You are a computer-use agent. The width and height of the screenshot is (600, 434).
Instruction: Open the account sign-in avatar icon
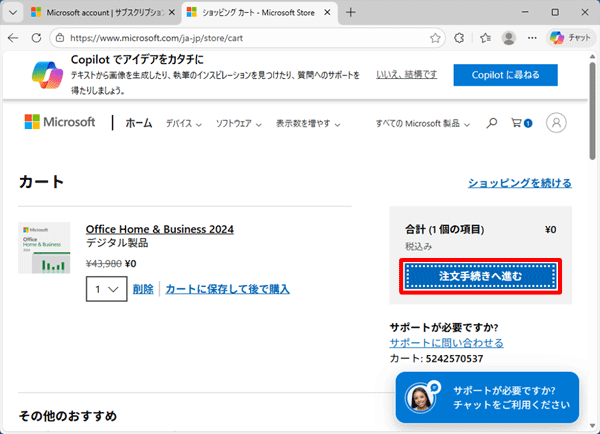tap(557, 123)
